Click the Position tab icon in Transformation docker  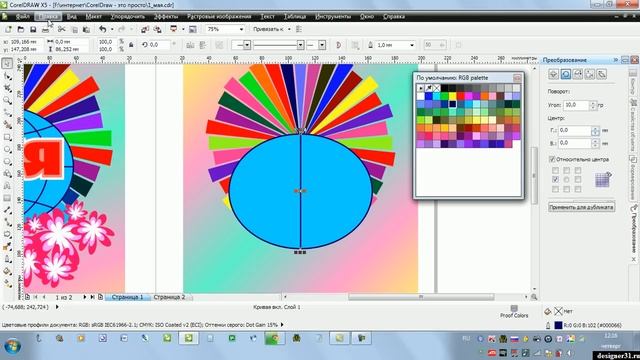pyautogui.click(x=553, y=74)
